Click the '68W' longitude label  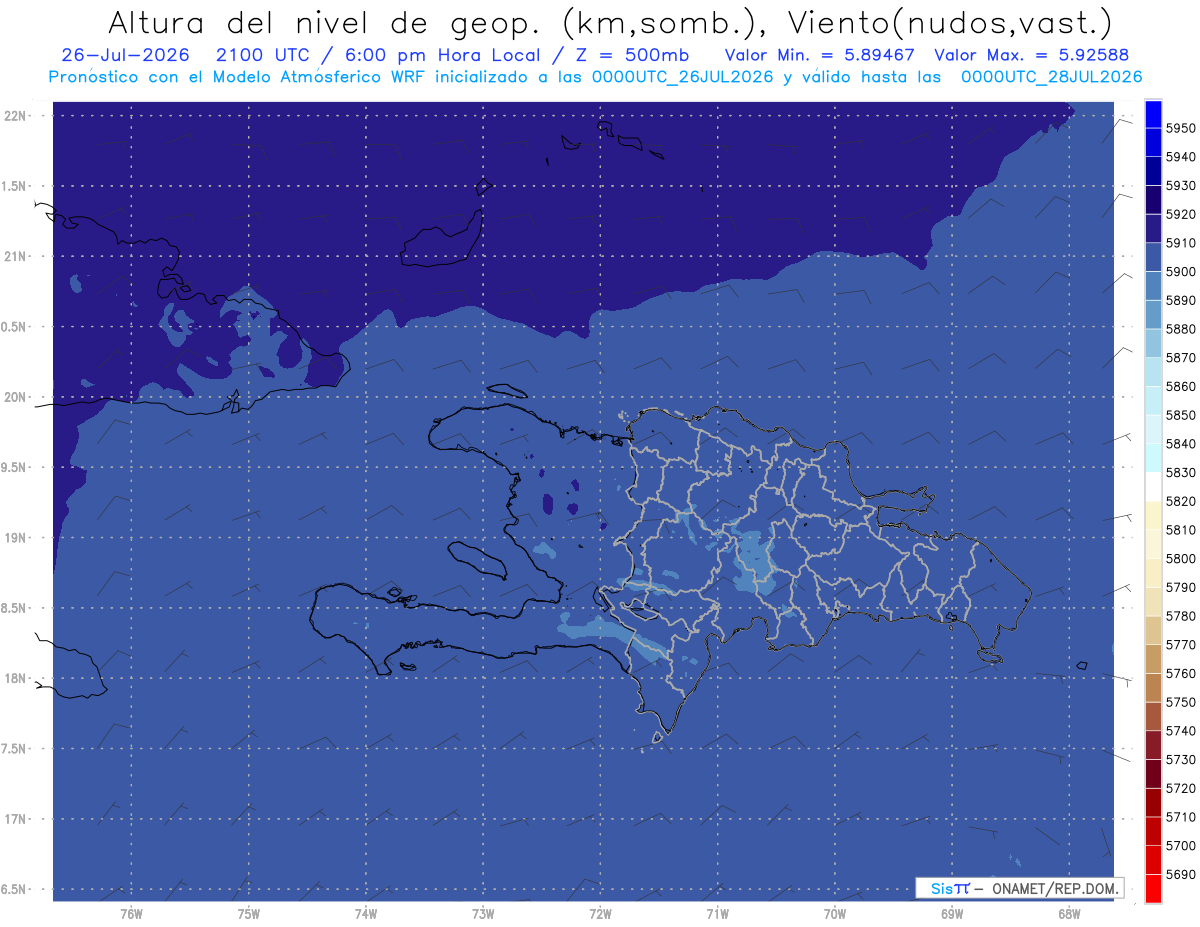click(1069, 914)
